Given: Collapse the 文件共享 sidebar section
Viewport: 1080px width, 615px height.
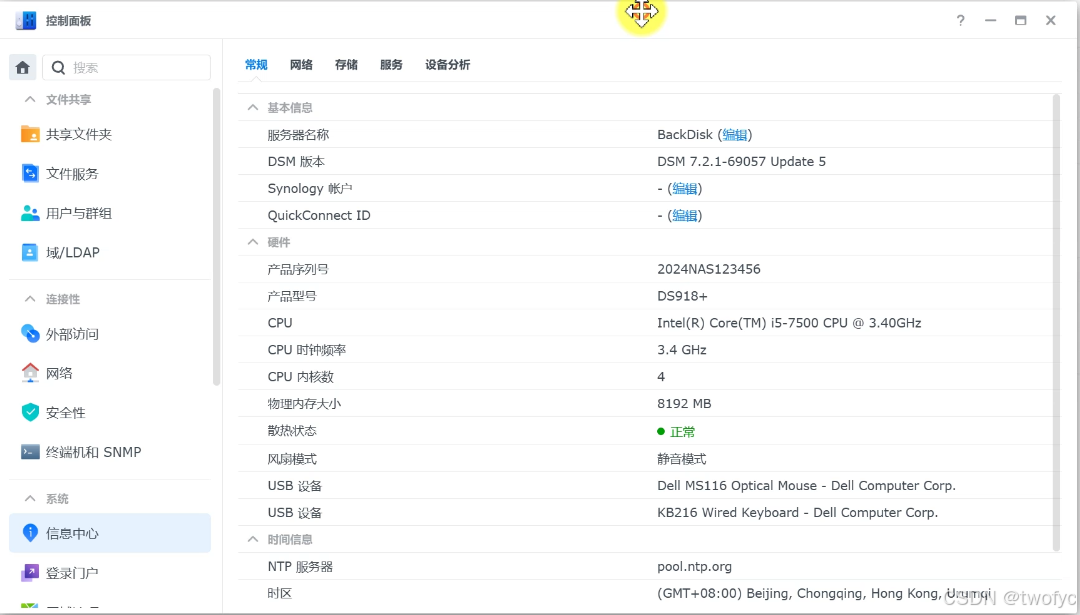Looking at the screenshot, I should 30,99.
